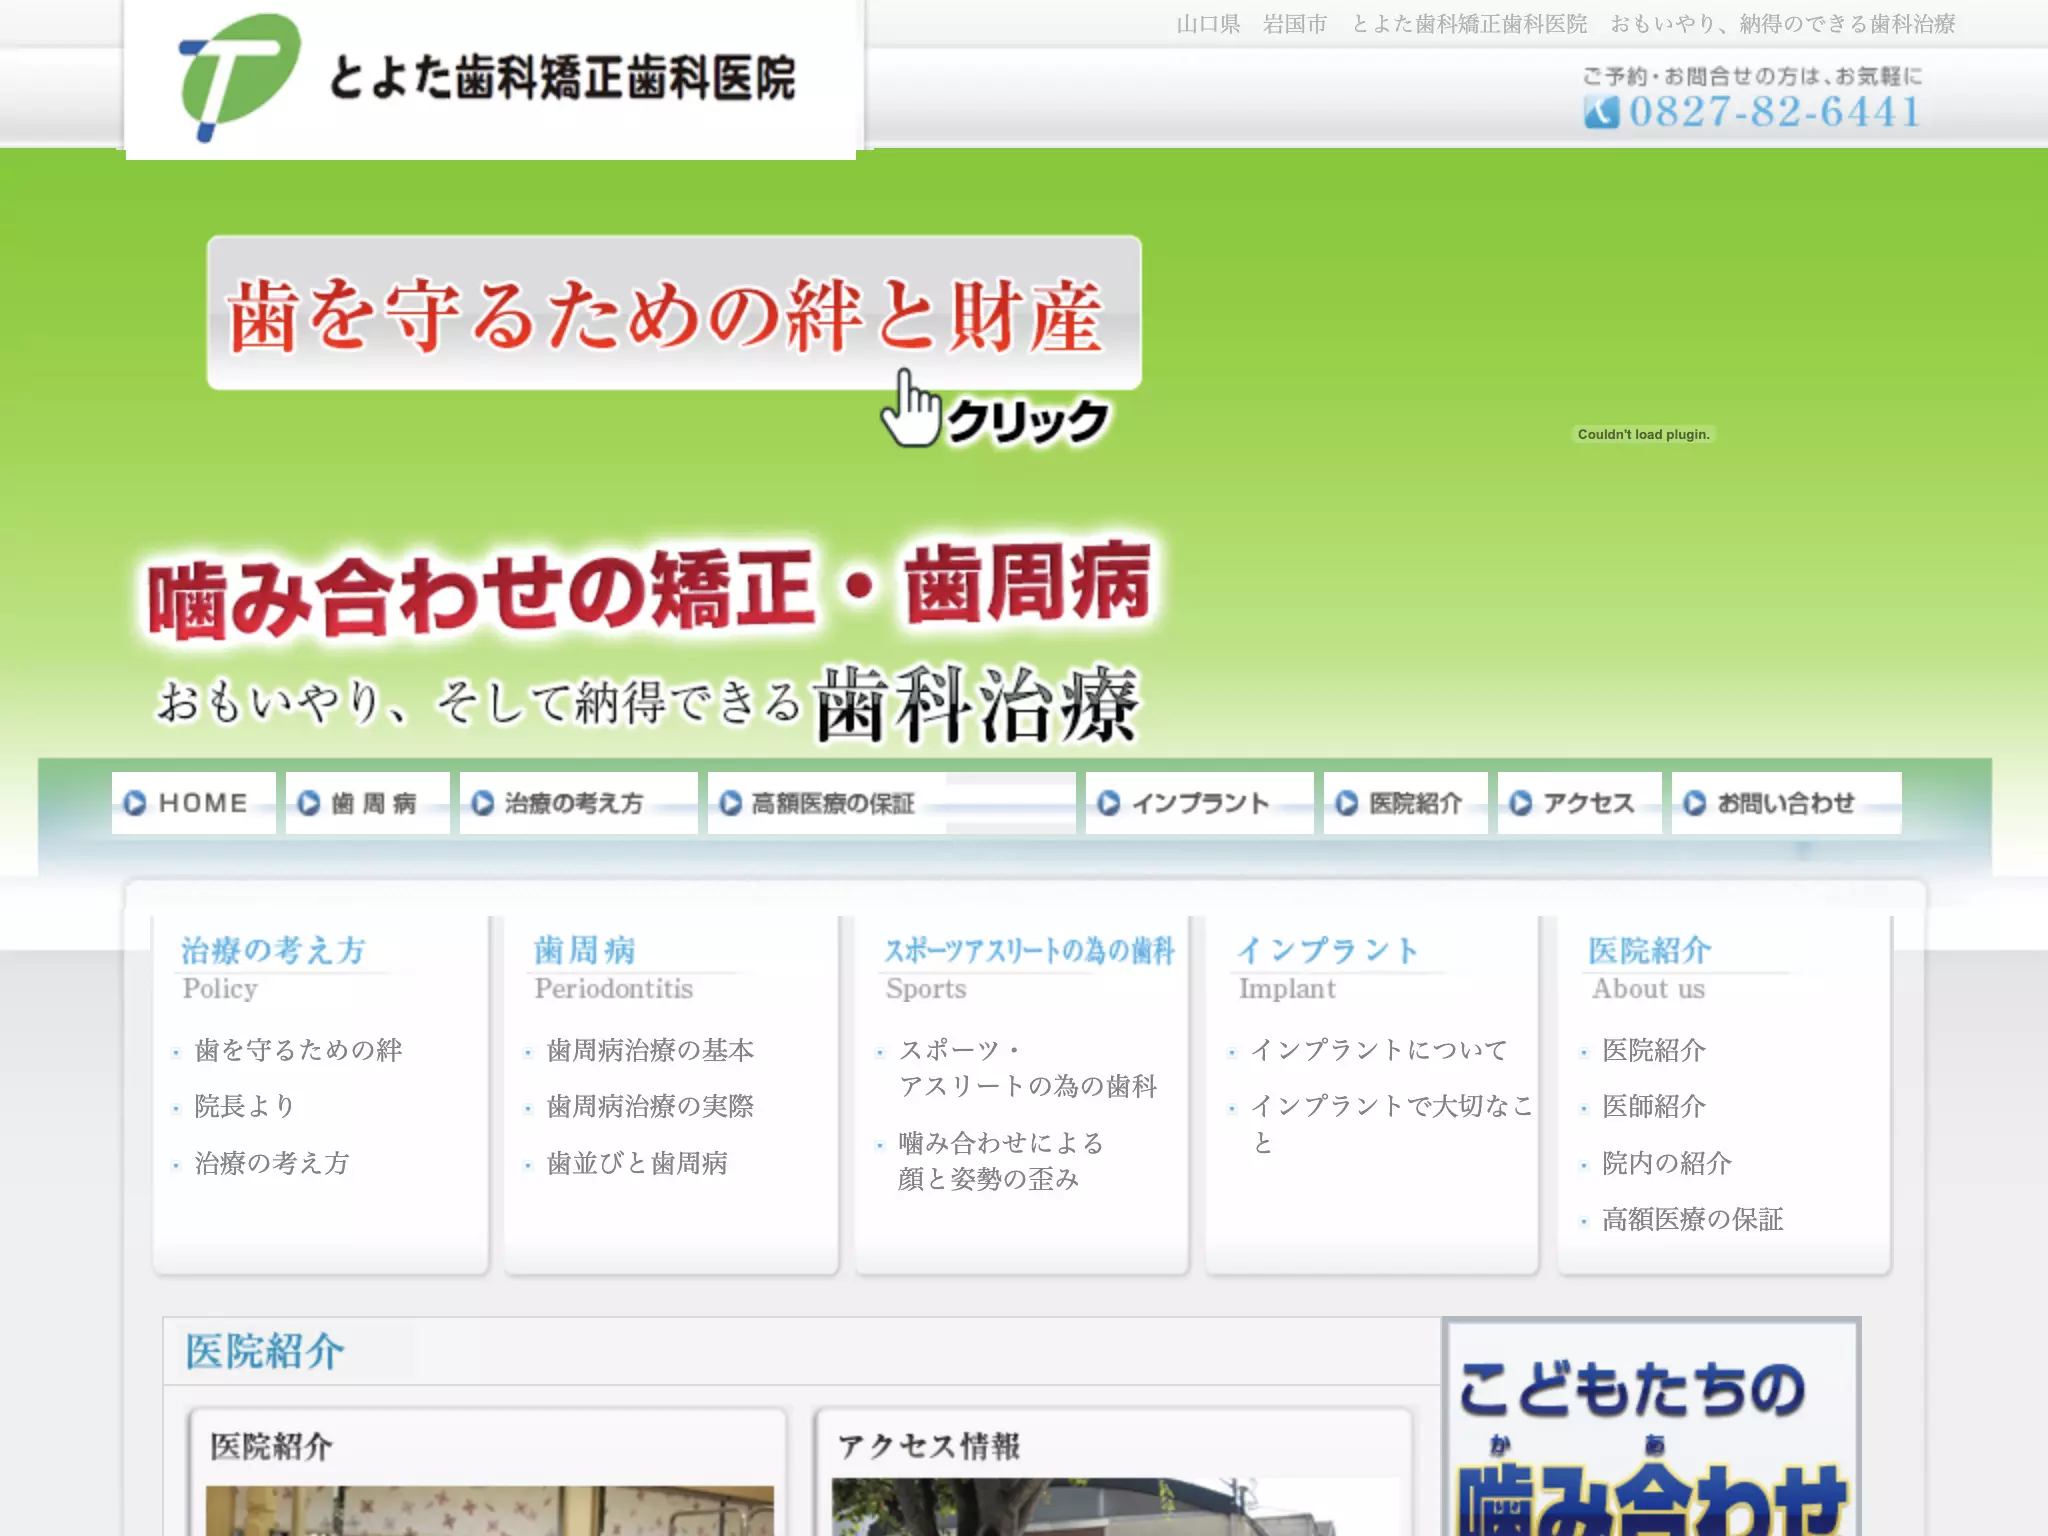
Task: Open the 医院紹介 link under About us
Action: coord(1654,1050)
